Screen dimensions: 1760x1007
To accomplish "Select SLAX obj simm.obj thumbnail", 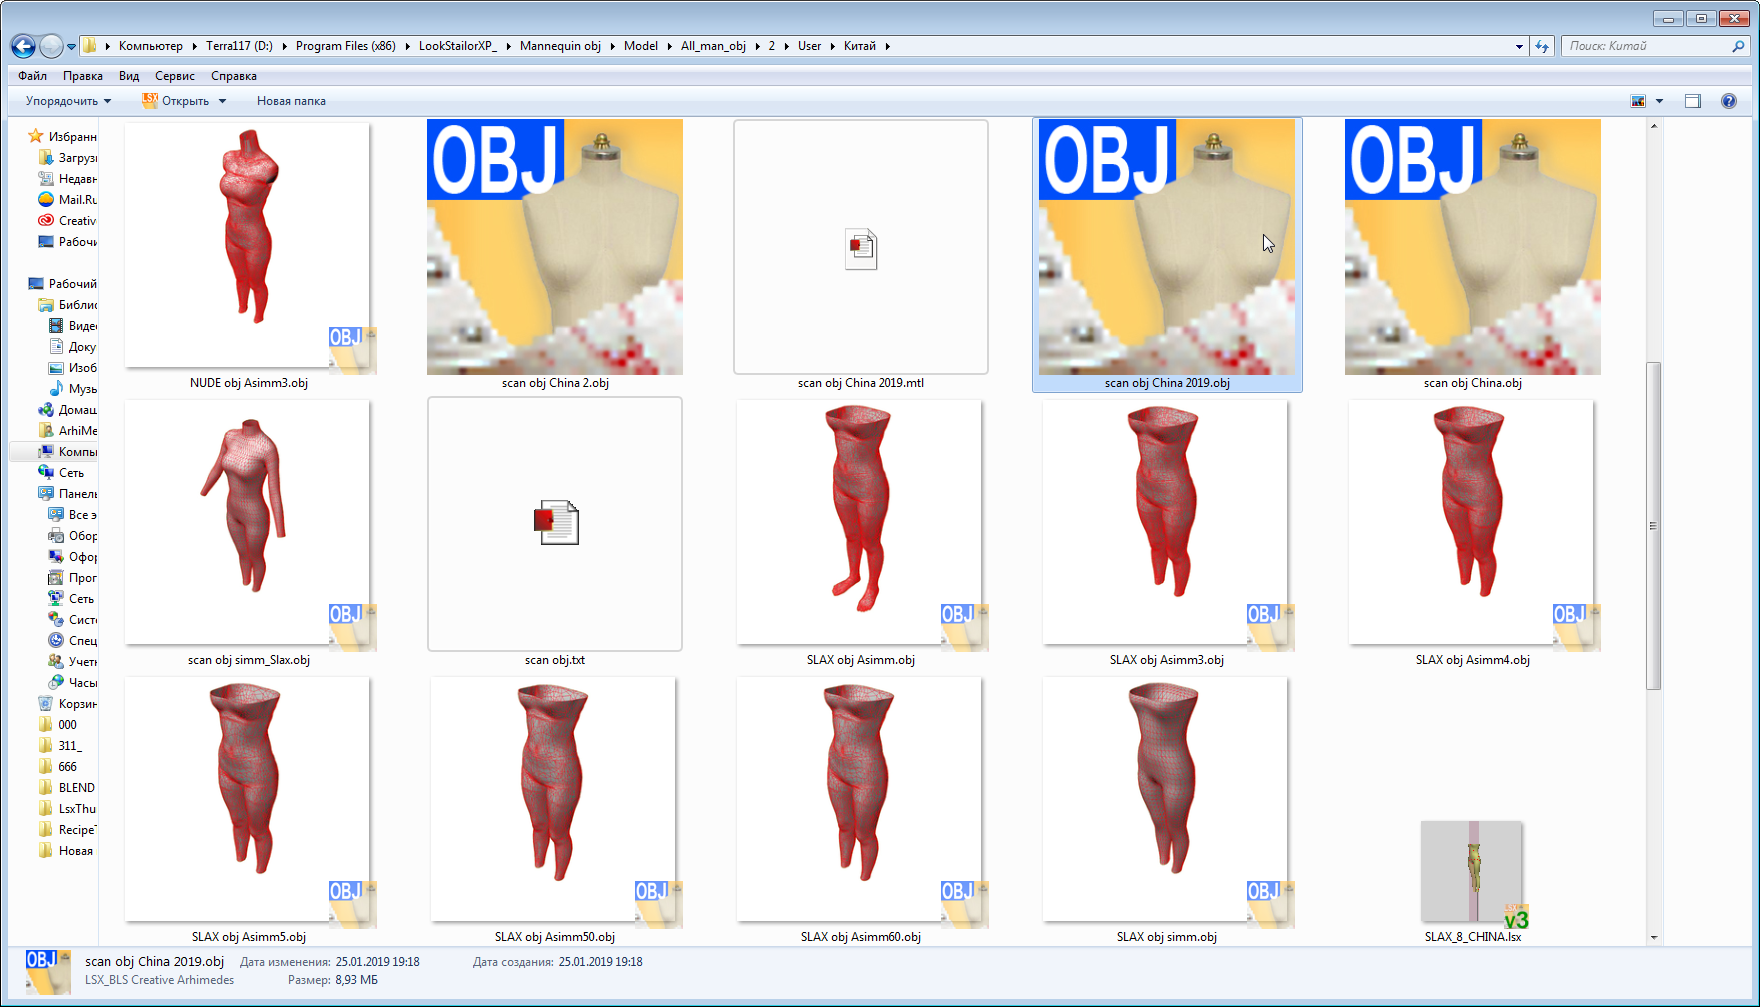I will coord(1167,801).
